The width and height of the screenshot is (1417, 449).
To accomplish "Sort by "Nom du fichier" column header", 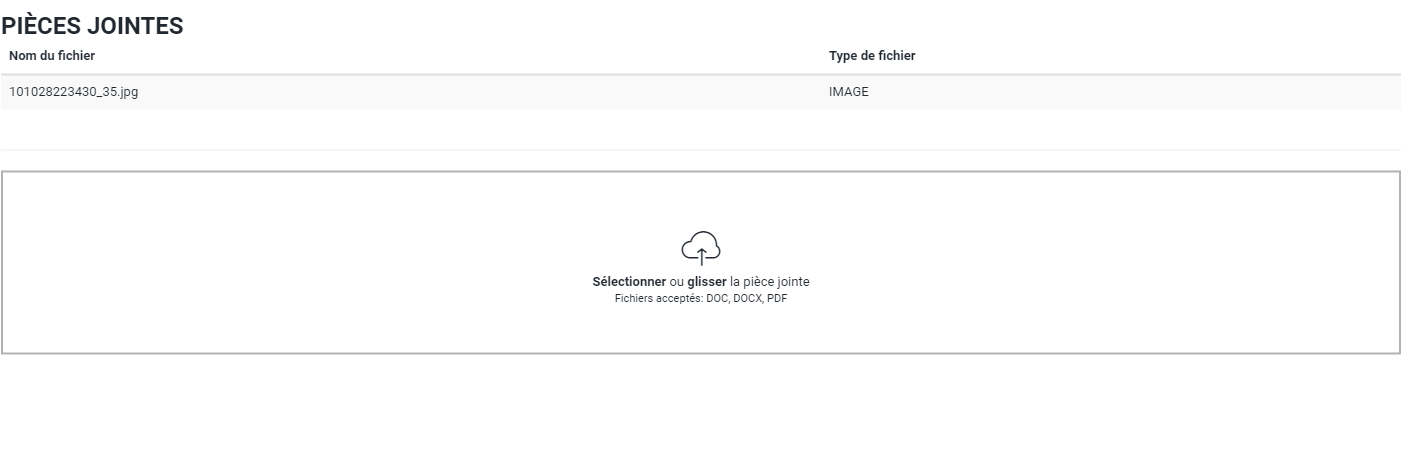I will [52, 56].
